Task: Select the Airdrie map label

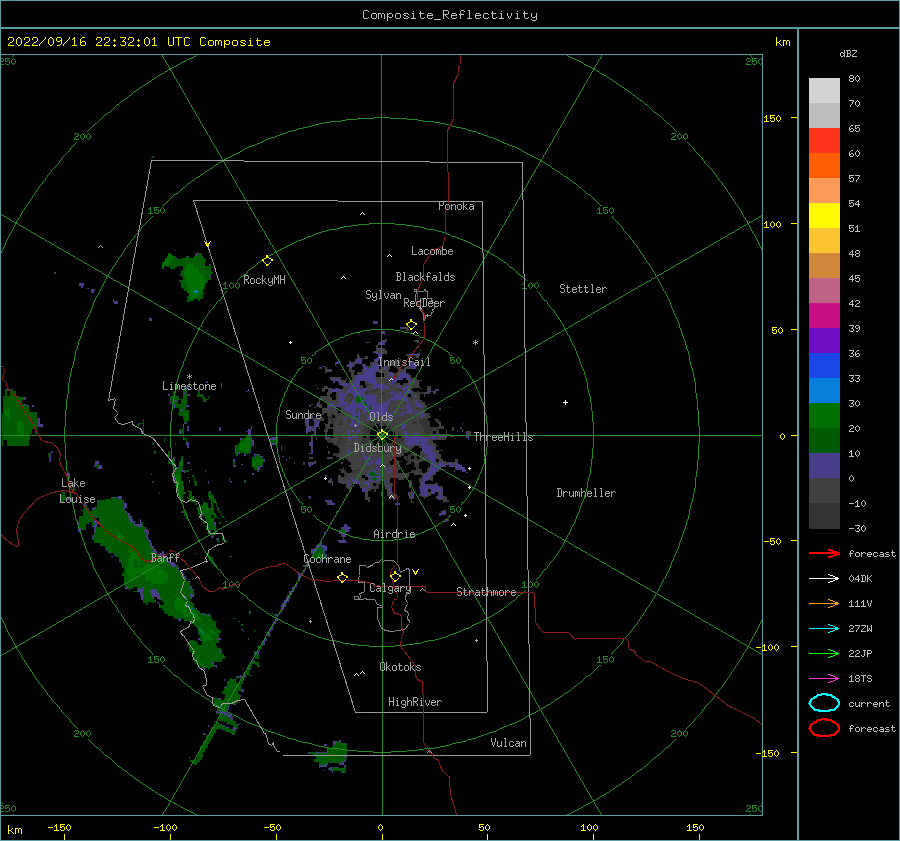Action: pyautogui.click(x=394, y=534)
